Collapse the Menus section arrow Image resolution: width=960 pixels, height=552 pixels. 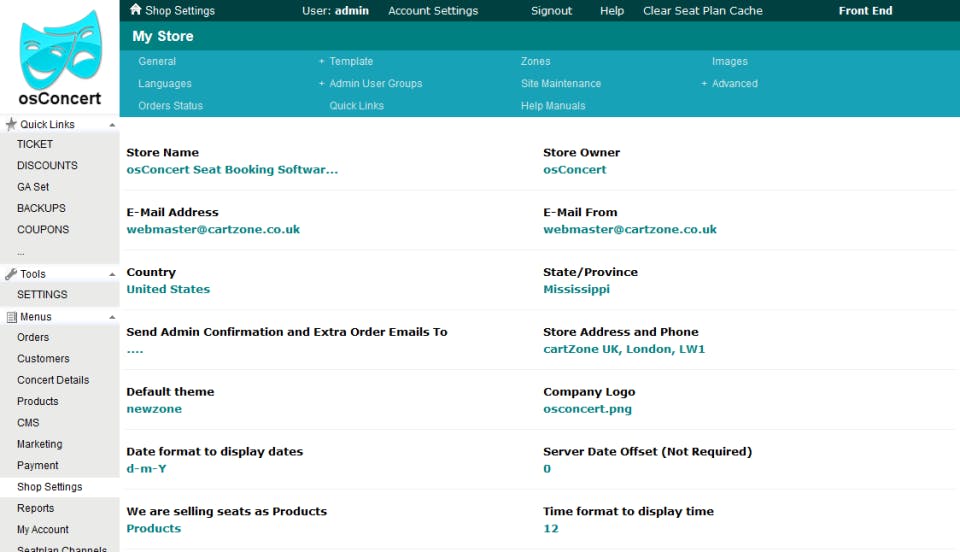point(112,317)
